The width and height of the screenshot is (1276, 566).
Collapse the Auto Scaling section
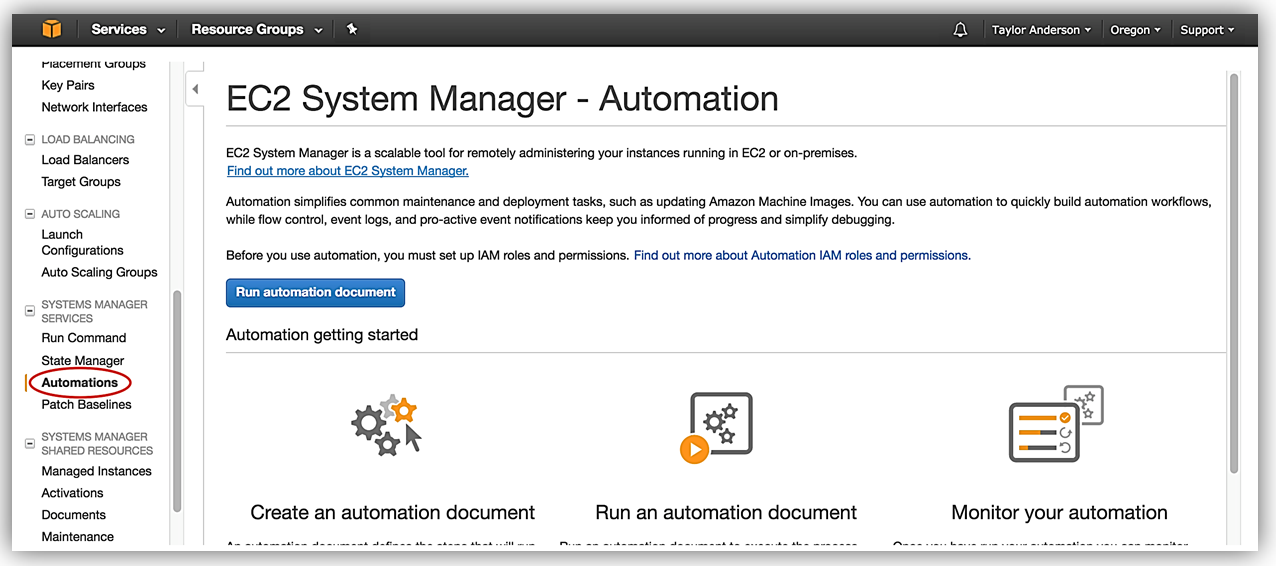(x=30, y=214)
